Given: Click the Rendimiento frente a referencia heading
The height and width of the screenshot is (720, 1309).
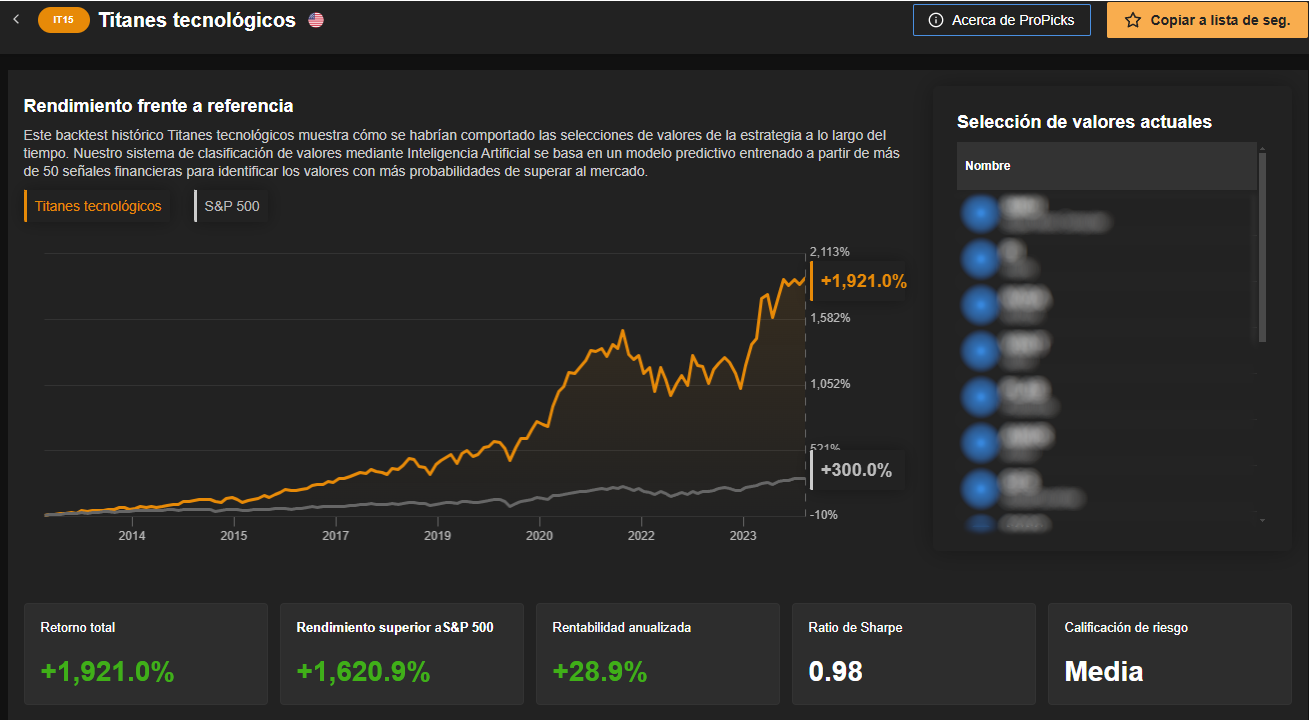Looking at the screenshot, I should 158,105.
